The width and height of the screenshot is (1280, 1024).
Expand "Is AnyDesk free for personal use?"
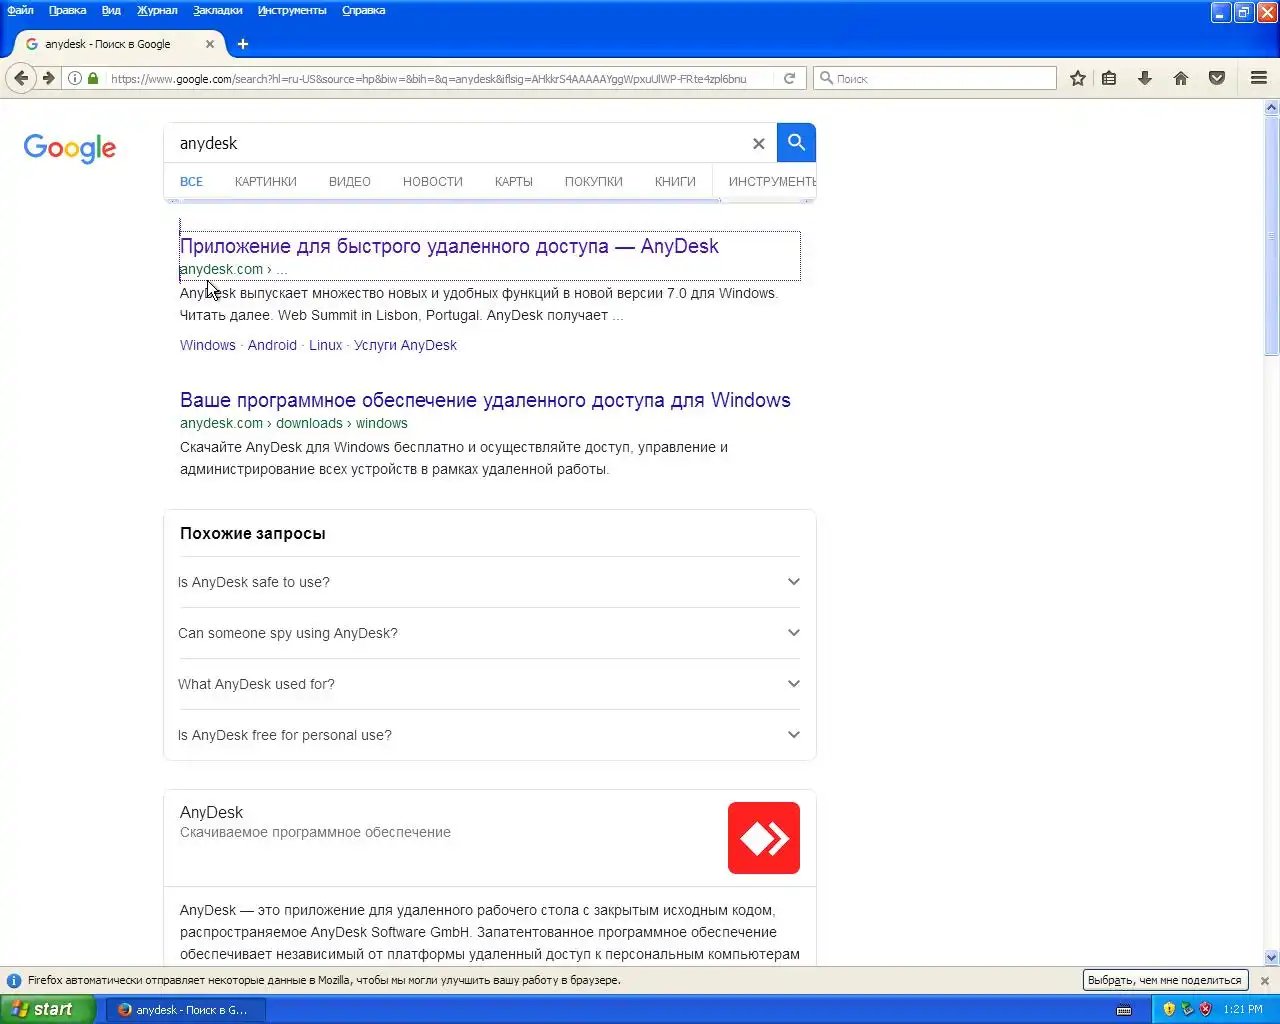(490, 735)
